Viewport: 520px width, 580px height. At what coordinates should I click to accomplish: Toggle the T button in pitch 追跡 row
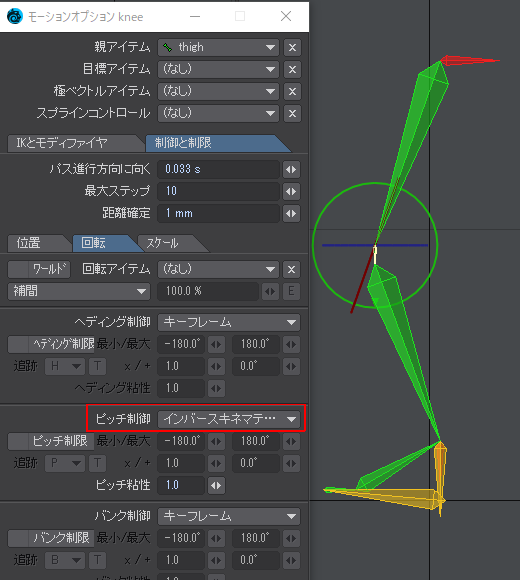(98, 463)
